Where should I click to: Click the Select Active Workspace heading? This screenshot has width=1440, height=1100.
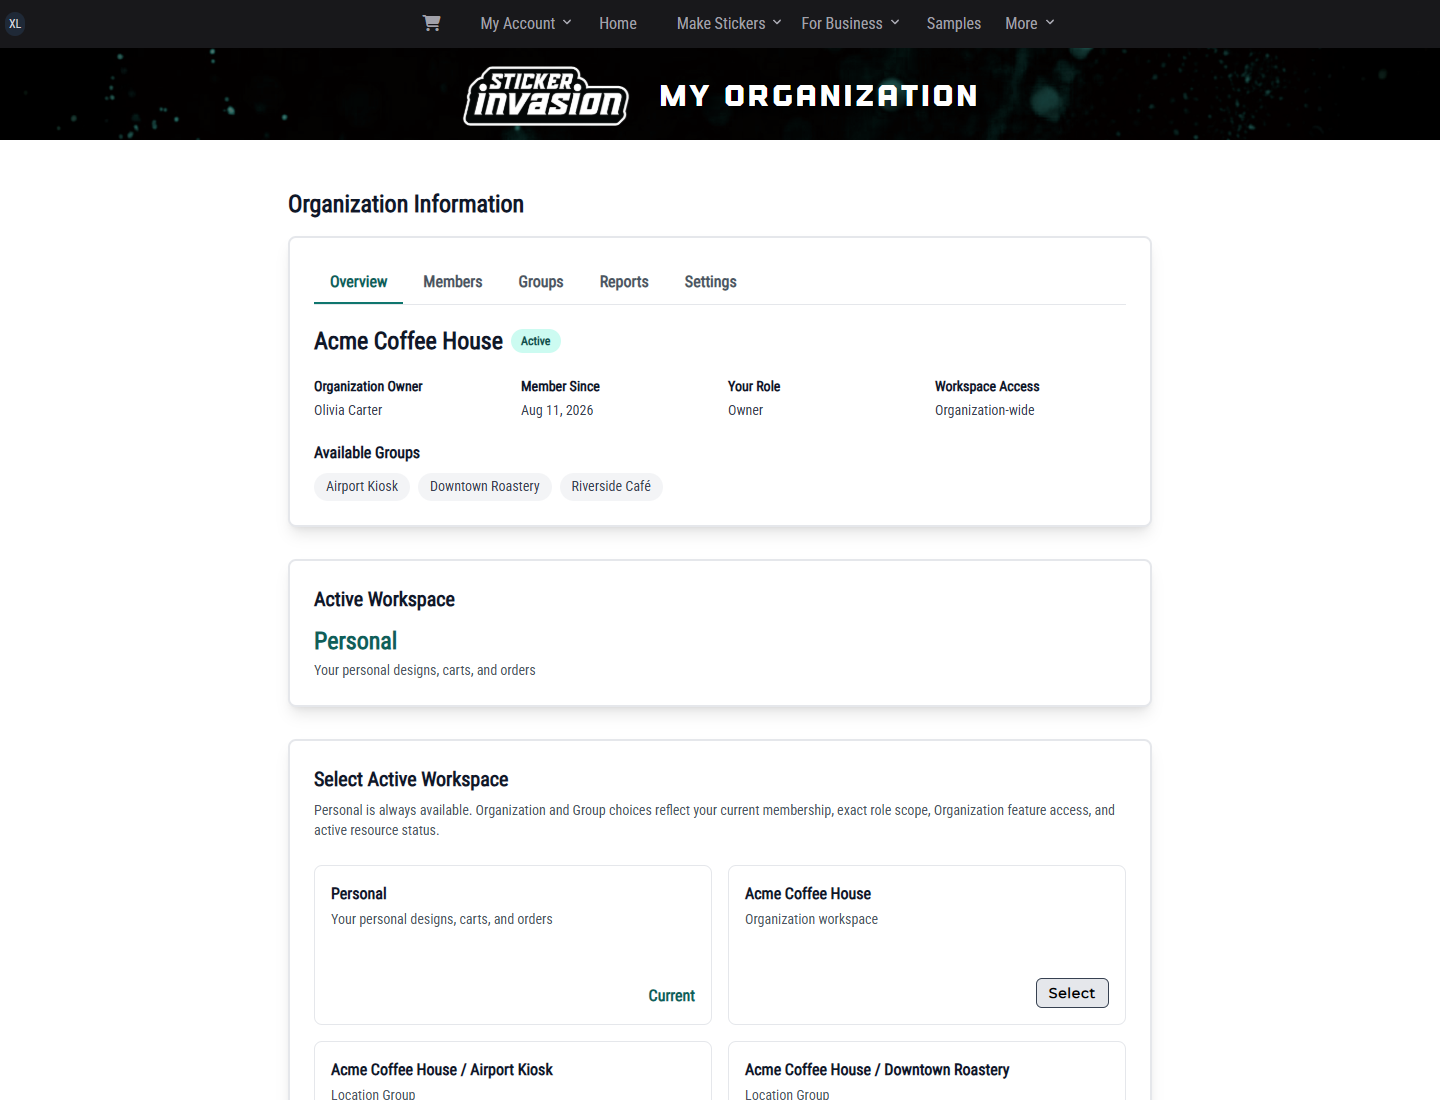click(411, 779)
